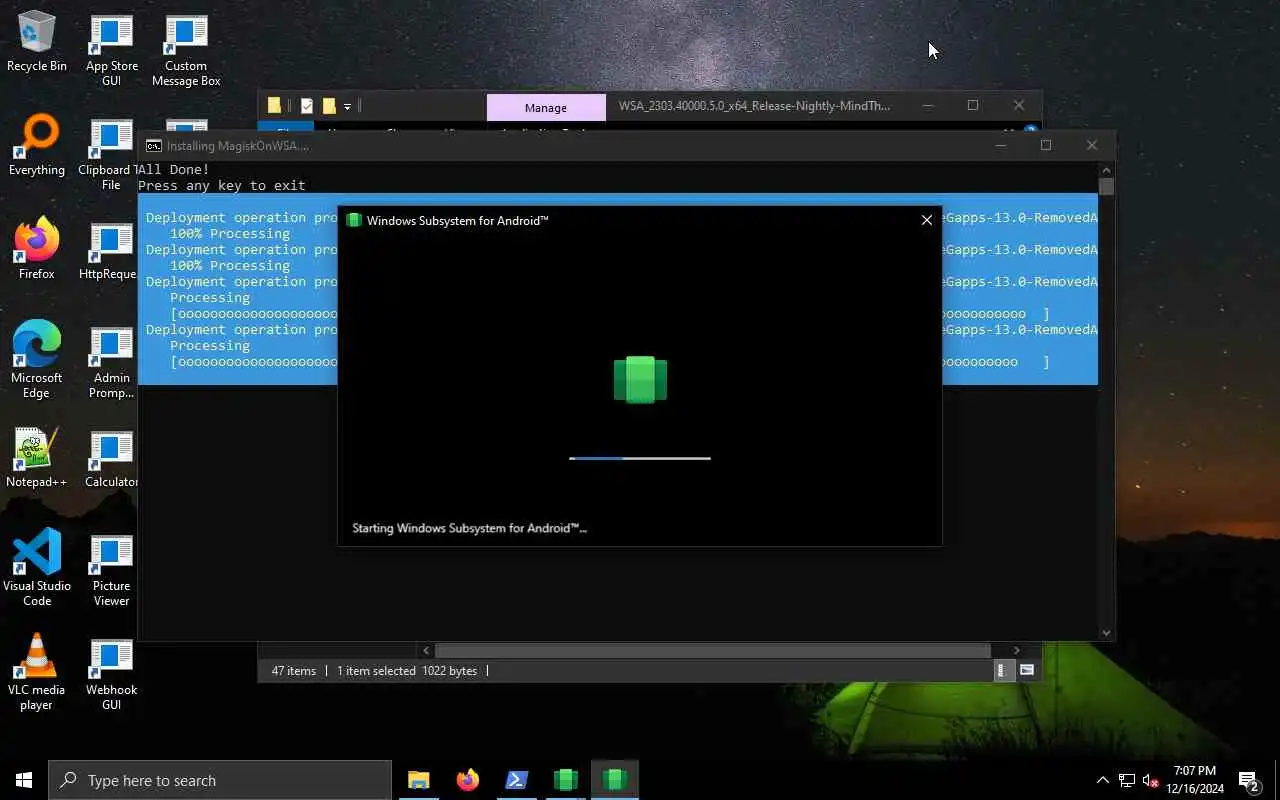Click console icon in MagiskOnWSA title bar
Image resolution: width=1280 pixels, height=800 pixels.
(x=153, y=145)
